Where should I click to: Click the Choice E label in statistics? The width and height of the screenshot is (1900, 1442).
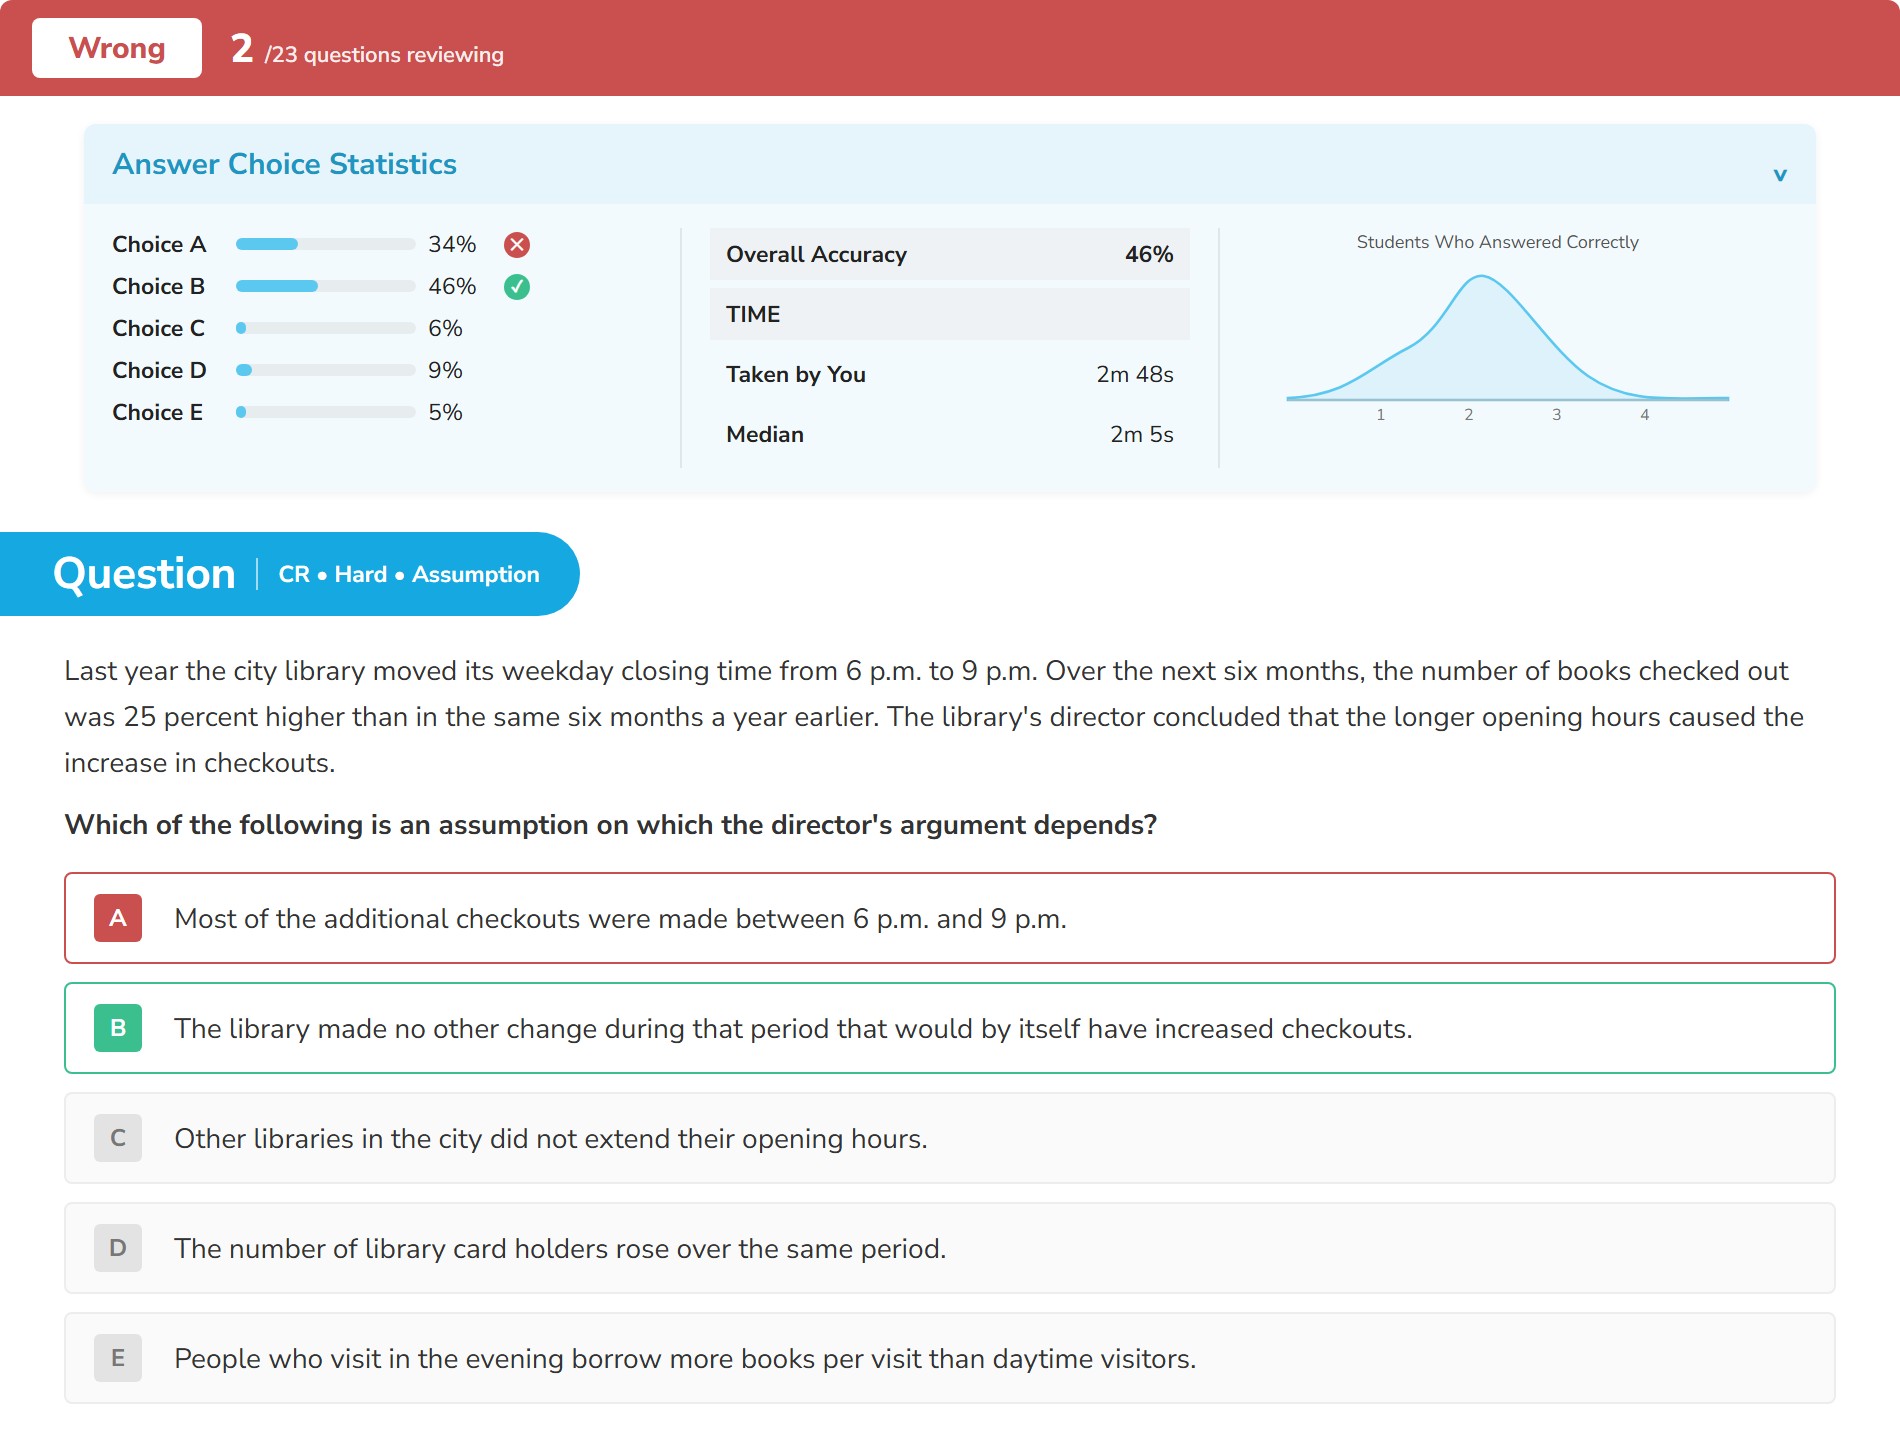coord(158,412)
